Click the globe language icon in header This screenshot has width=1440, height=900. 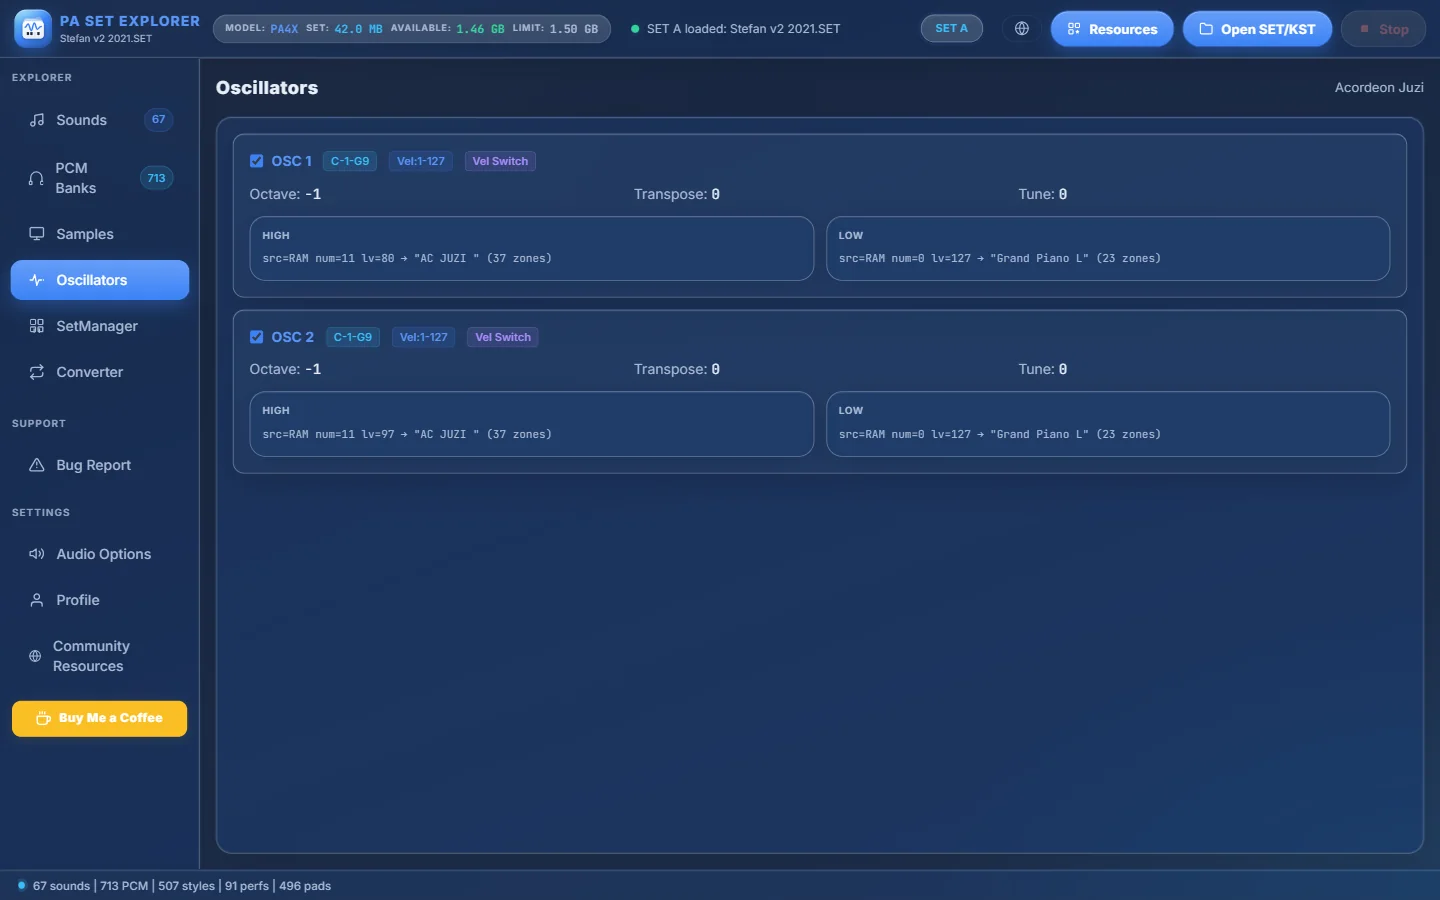[1021, 29]
